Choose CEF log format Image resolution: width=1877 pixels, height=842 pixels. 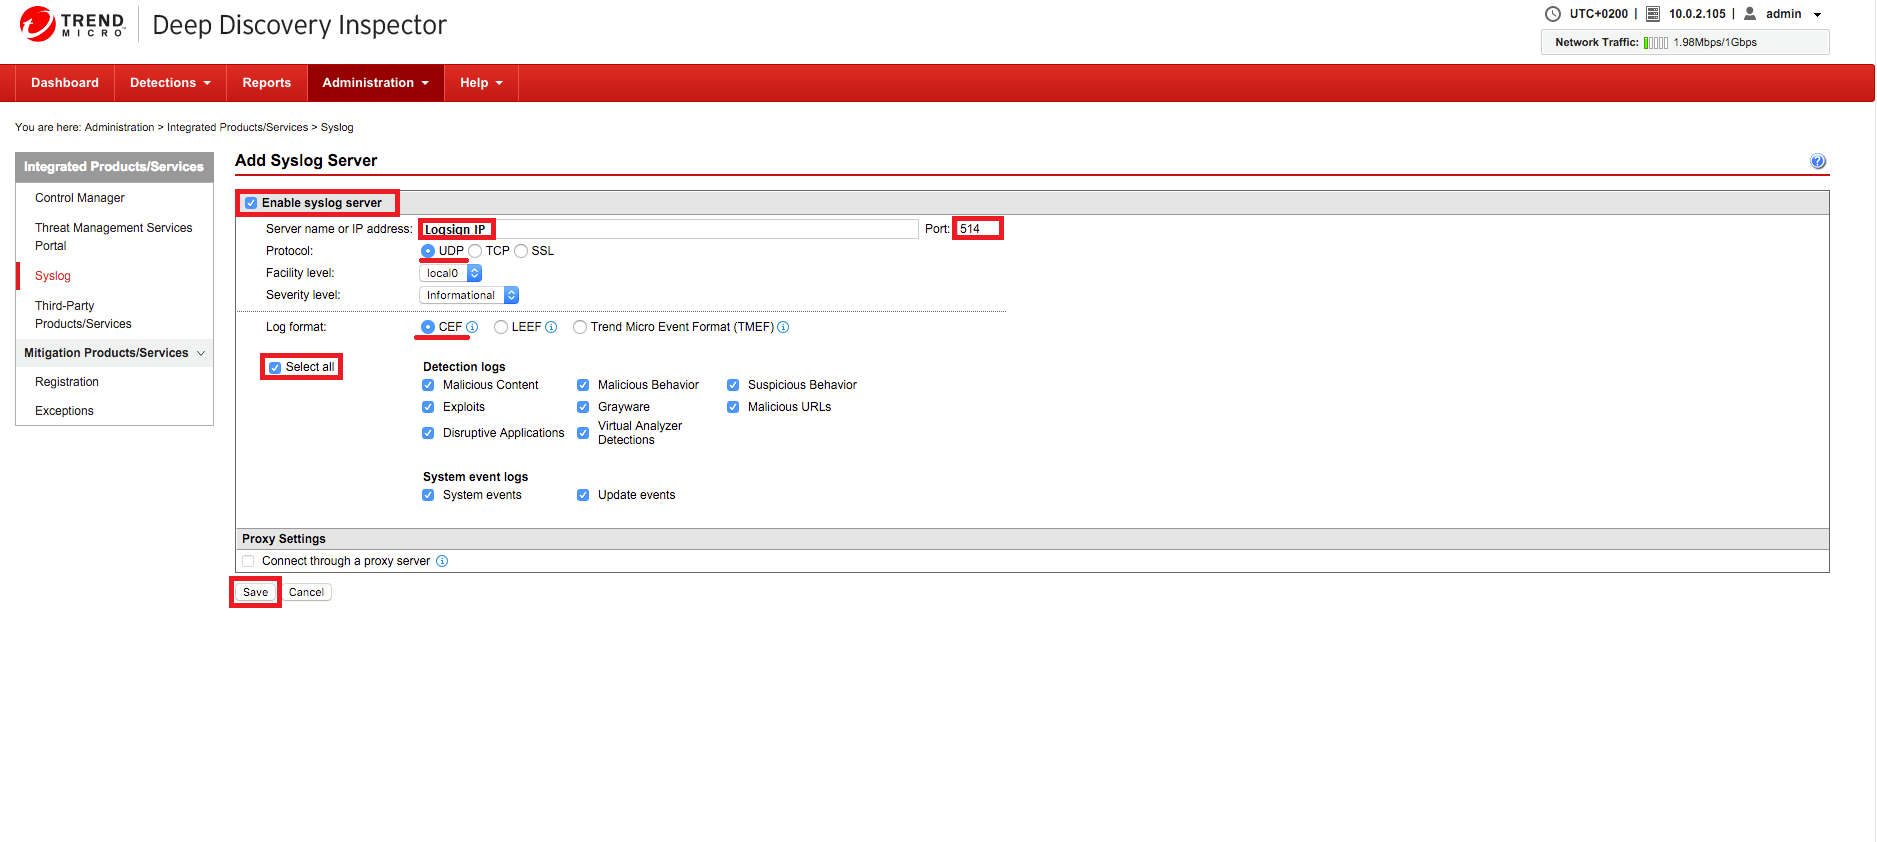428,327
